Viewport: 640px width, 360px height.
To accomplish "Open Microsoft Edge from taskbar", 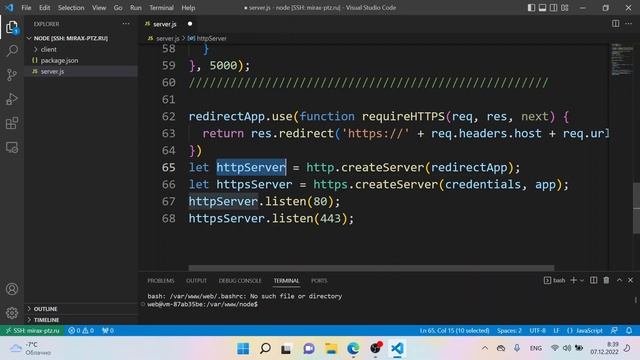I will (x=353, y=349).
